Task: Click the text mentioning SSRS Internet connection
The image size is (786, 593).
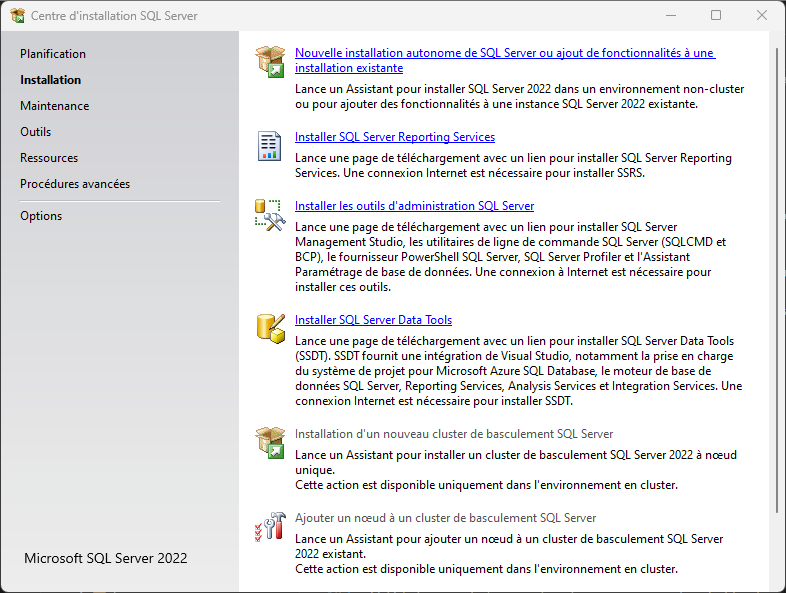Action: [x=513, y=165]
